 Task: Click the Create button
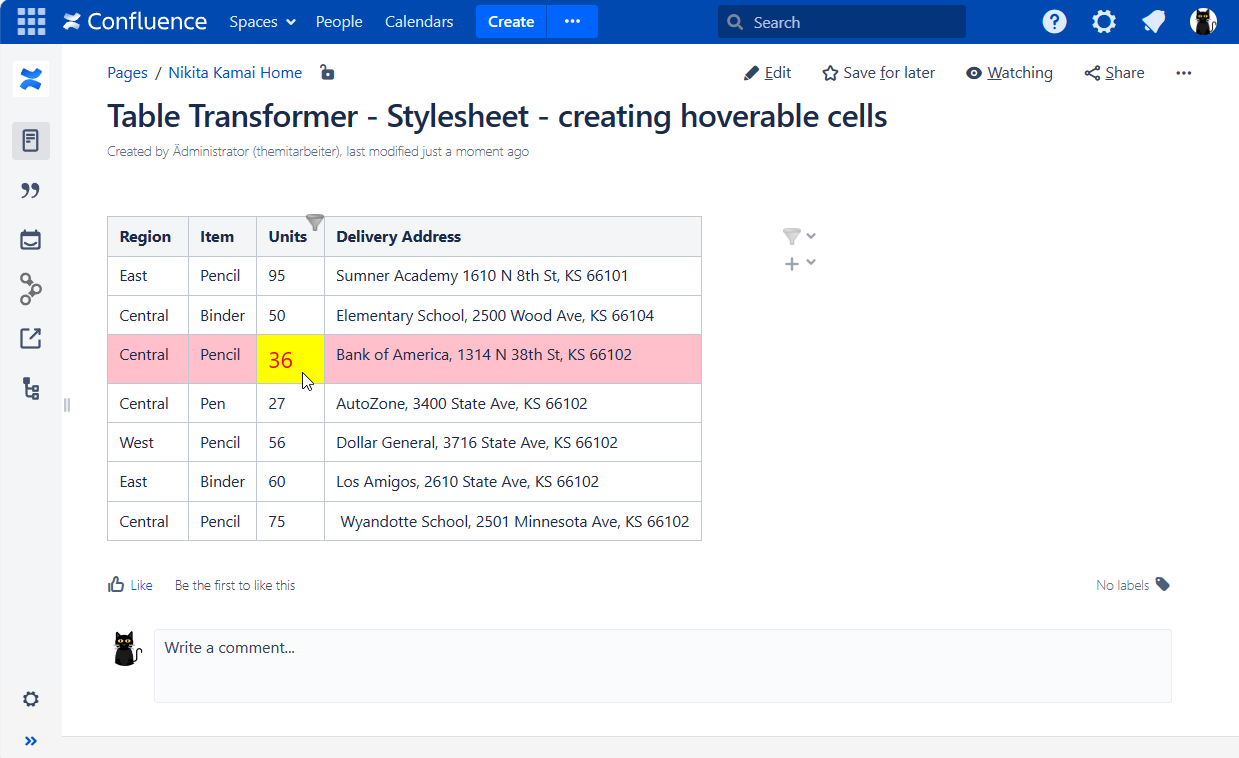click(x=511, y=22)
